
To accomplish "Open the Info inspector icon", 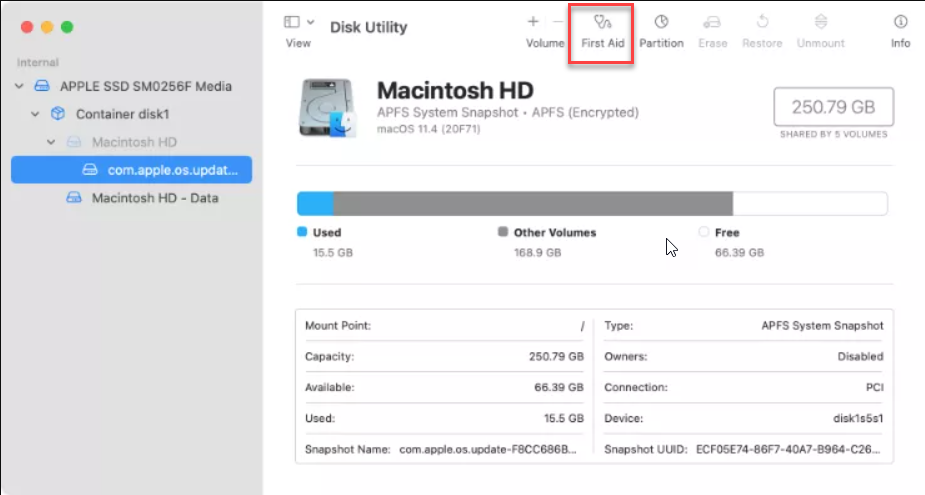I will (x=900, y=22).
